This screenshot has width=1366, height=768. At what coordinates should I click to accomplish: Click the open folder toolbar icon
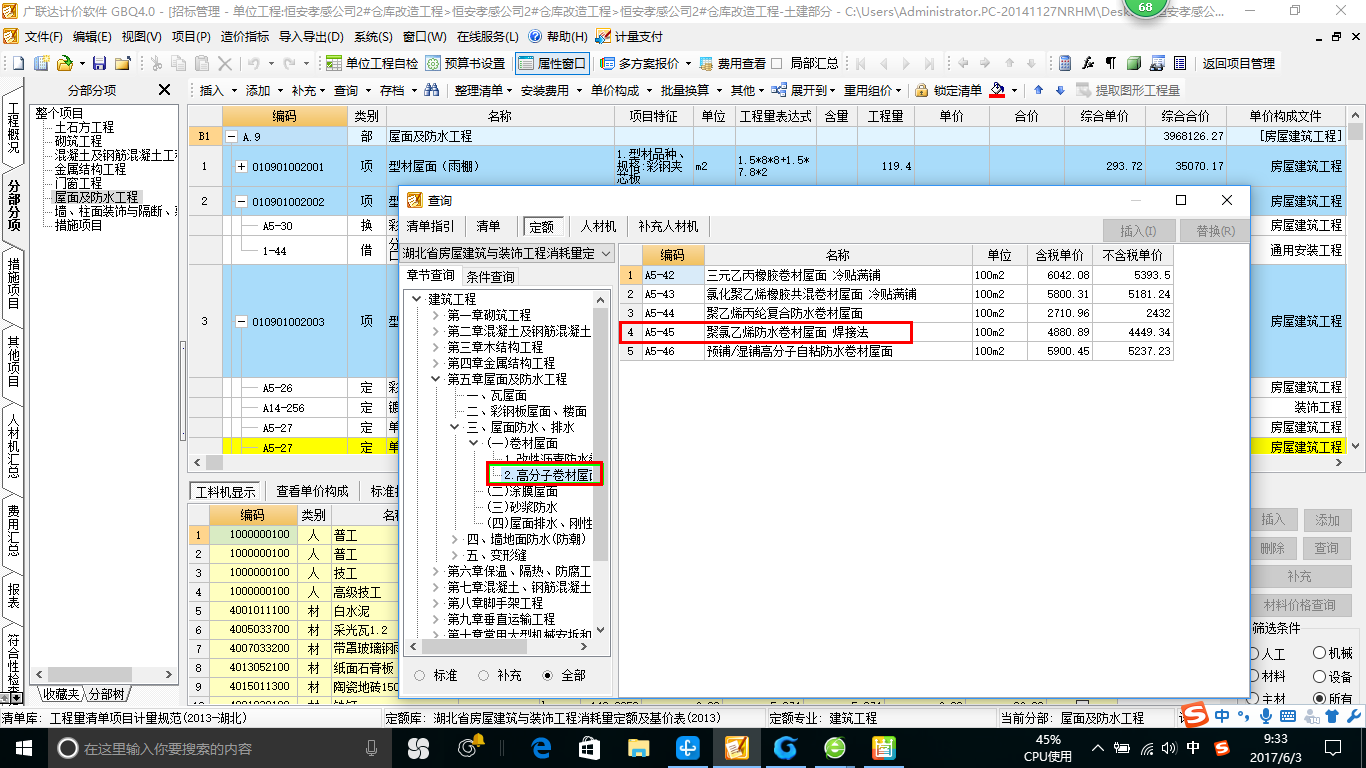[64, 63]
